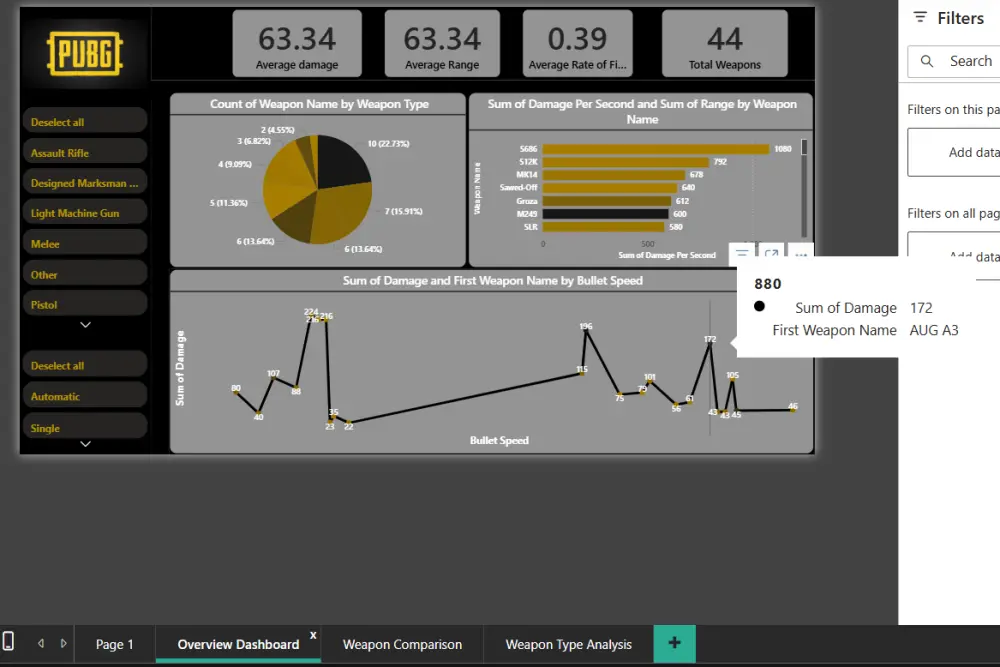The width and height of the screenshot is (1000, 667).
Task: Toggle the Automatic fire mode filter
Action: click(x=85, y=394)
